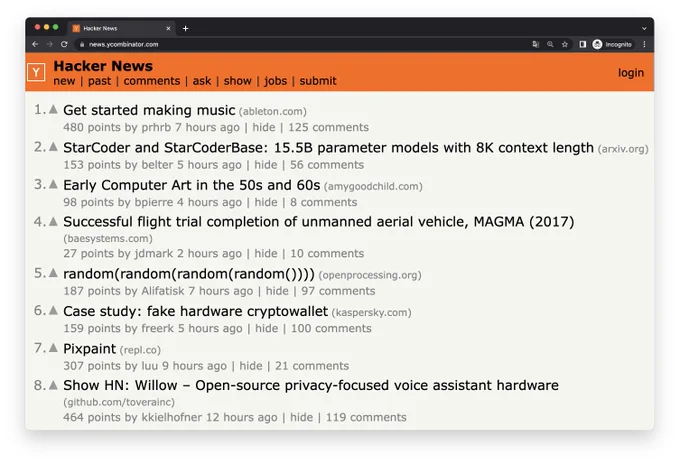
Task: View the 97 comments thread
Action: (338, 291)
